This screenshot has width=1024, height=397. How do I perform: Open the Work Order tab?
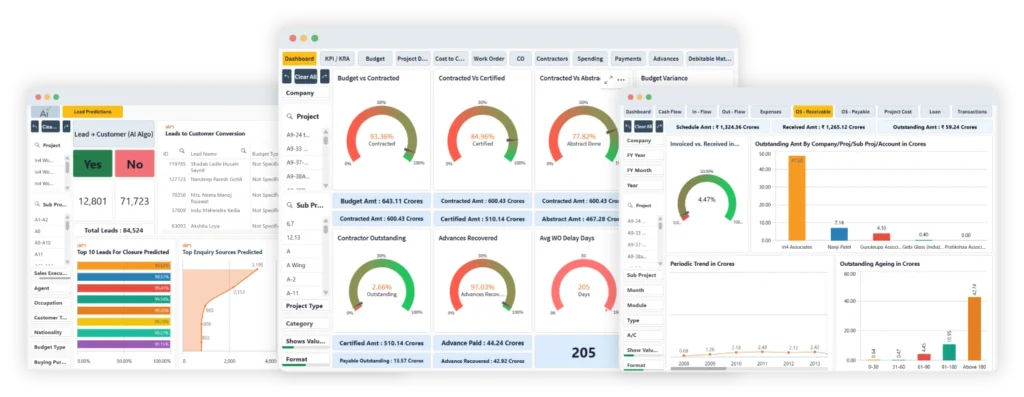(x=488, y=59)
